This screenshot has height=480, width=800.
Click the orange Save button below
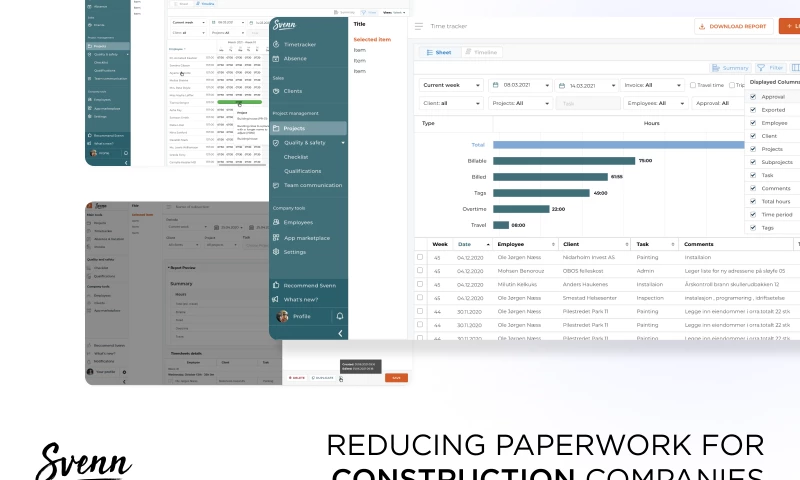(x=396, y=378)
